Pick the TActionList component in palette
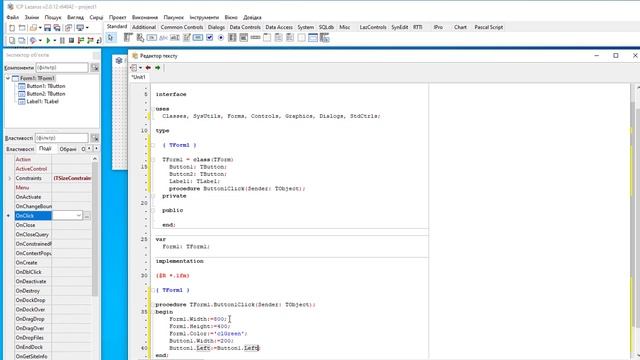The height and width of the screenshot is (360, 640). pos(324,38)
